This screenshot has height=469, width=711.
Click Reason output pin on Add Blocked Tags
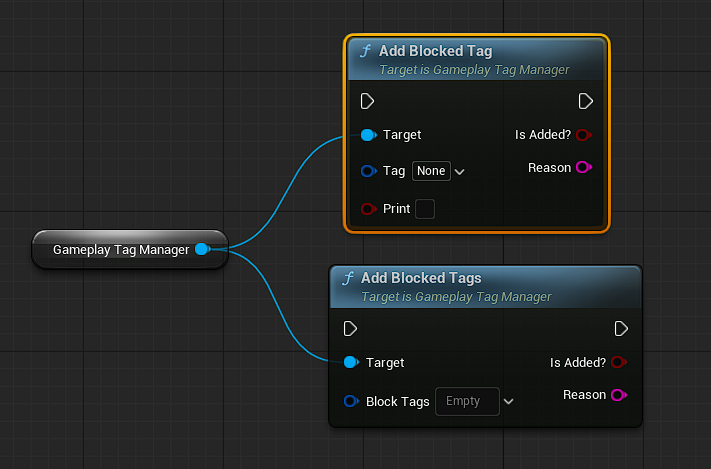tap(619, 395)
